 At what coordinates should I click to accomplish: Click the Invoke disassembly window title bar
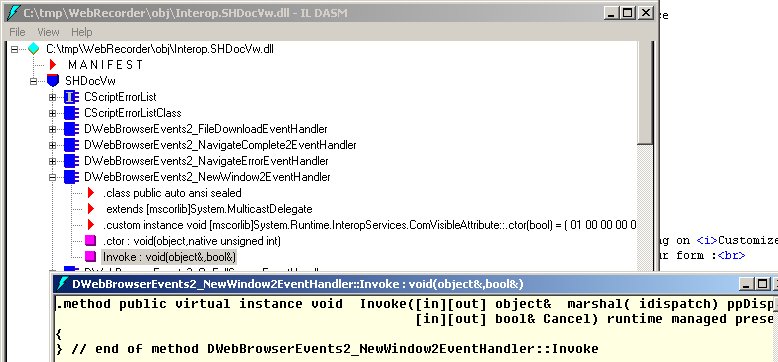pos(415,284)
